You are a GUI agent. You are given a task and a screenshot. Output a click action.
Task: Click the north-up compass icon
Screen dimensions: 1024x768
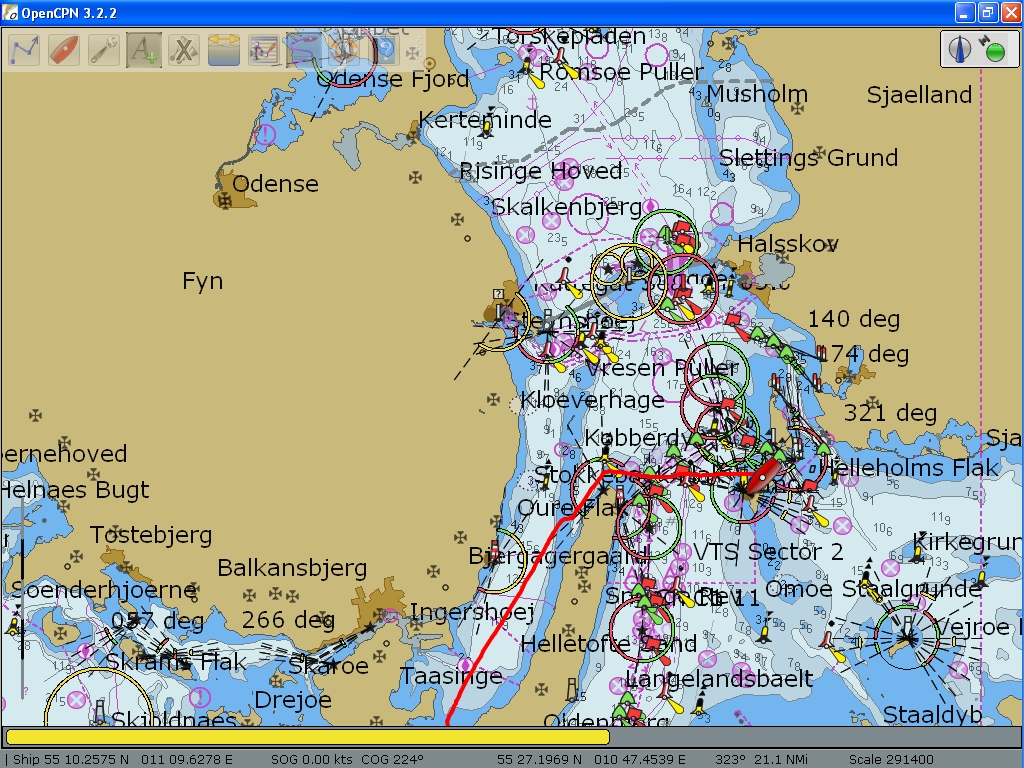pos(959,50)
